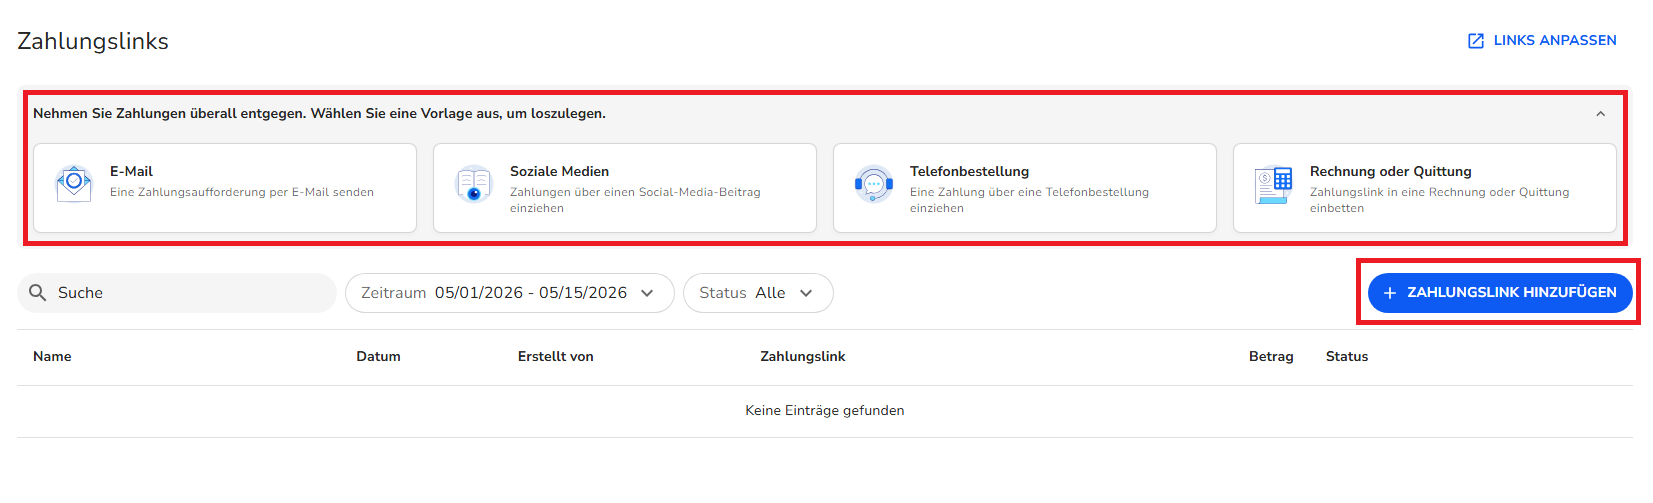Click the magnifier icon in Suche field
The image size is (1653, 503).
pyautogui.click(x=38, y=293)
